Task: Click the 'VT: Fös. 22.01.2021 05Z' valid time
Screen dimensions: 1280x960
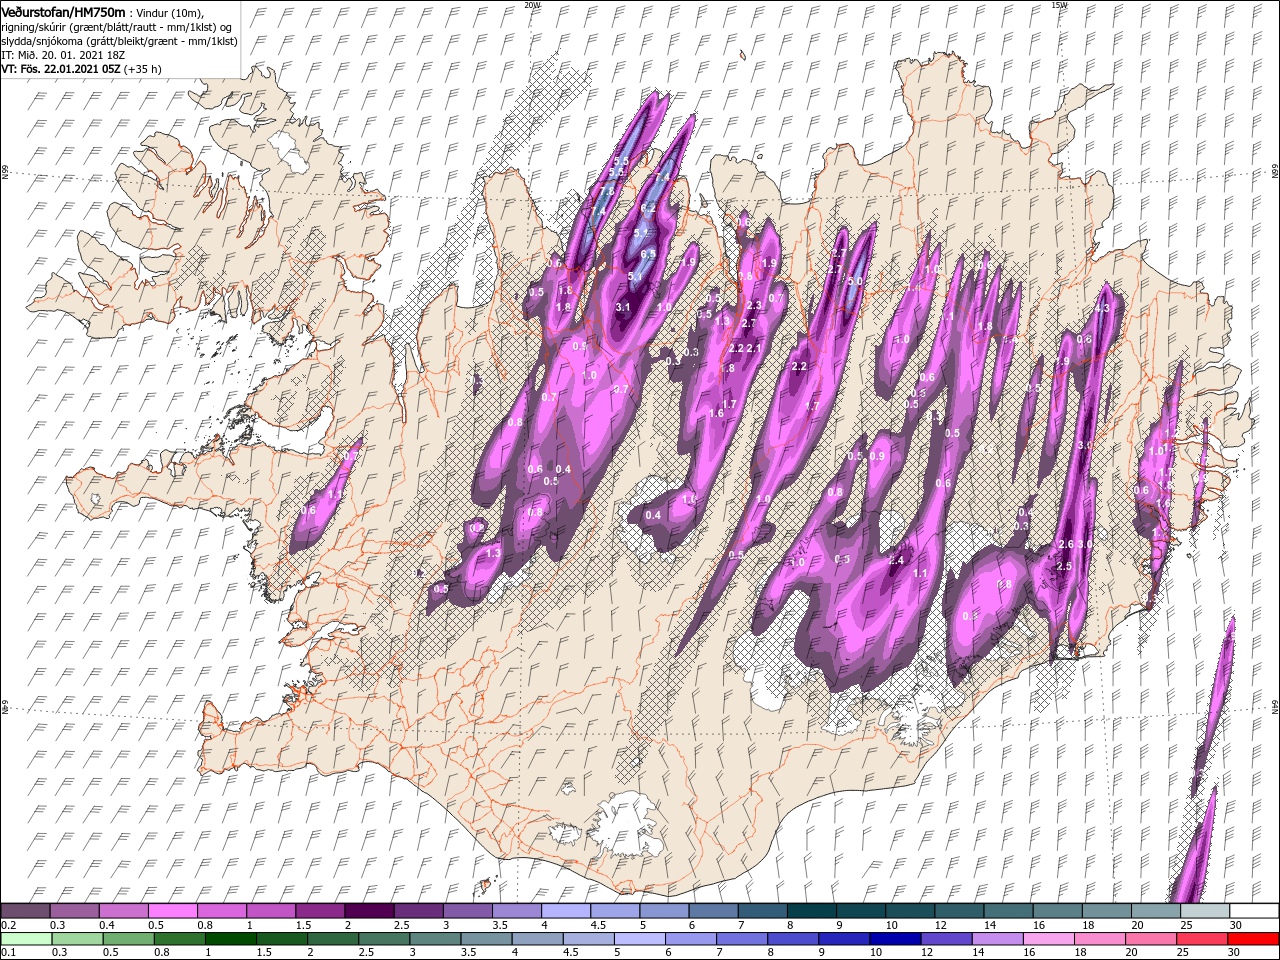Action: [x=62, y=69]
